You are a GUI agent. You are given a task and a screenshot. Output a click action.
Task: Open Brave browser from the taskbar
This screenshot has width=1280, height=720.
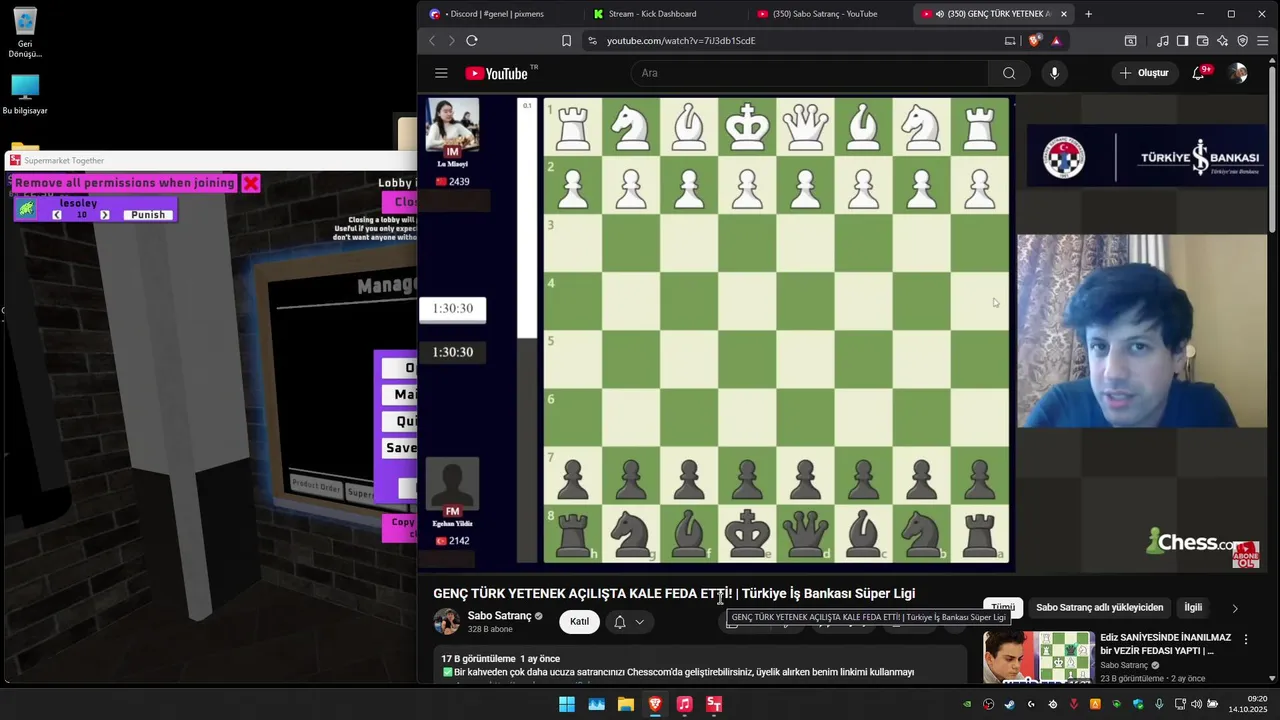655,704
